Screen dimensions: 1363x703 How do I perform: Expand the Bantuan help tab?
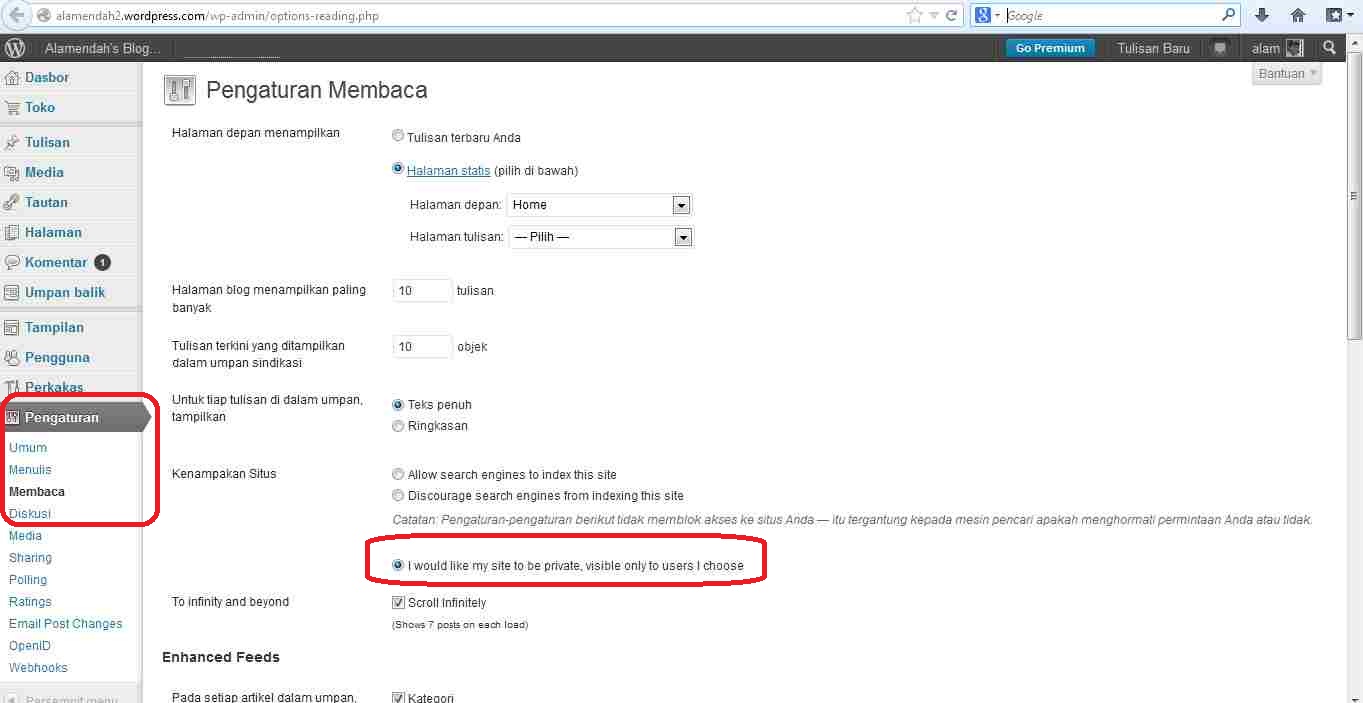[1286, 74]
